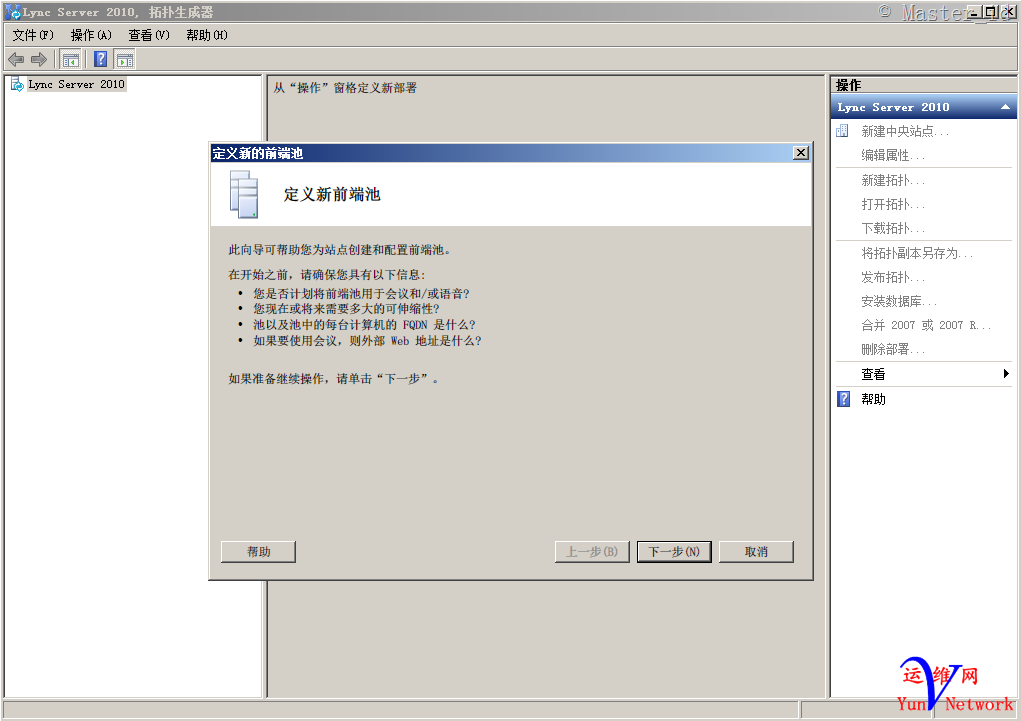This screenshot has height=721, width=1021.
Task: Click 新建中央站点... action
Action: [905, 132]
